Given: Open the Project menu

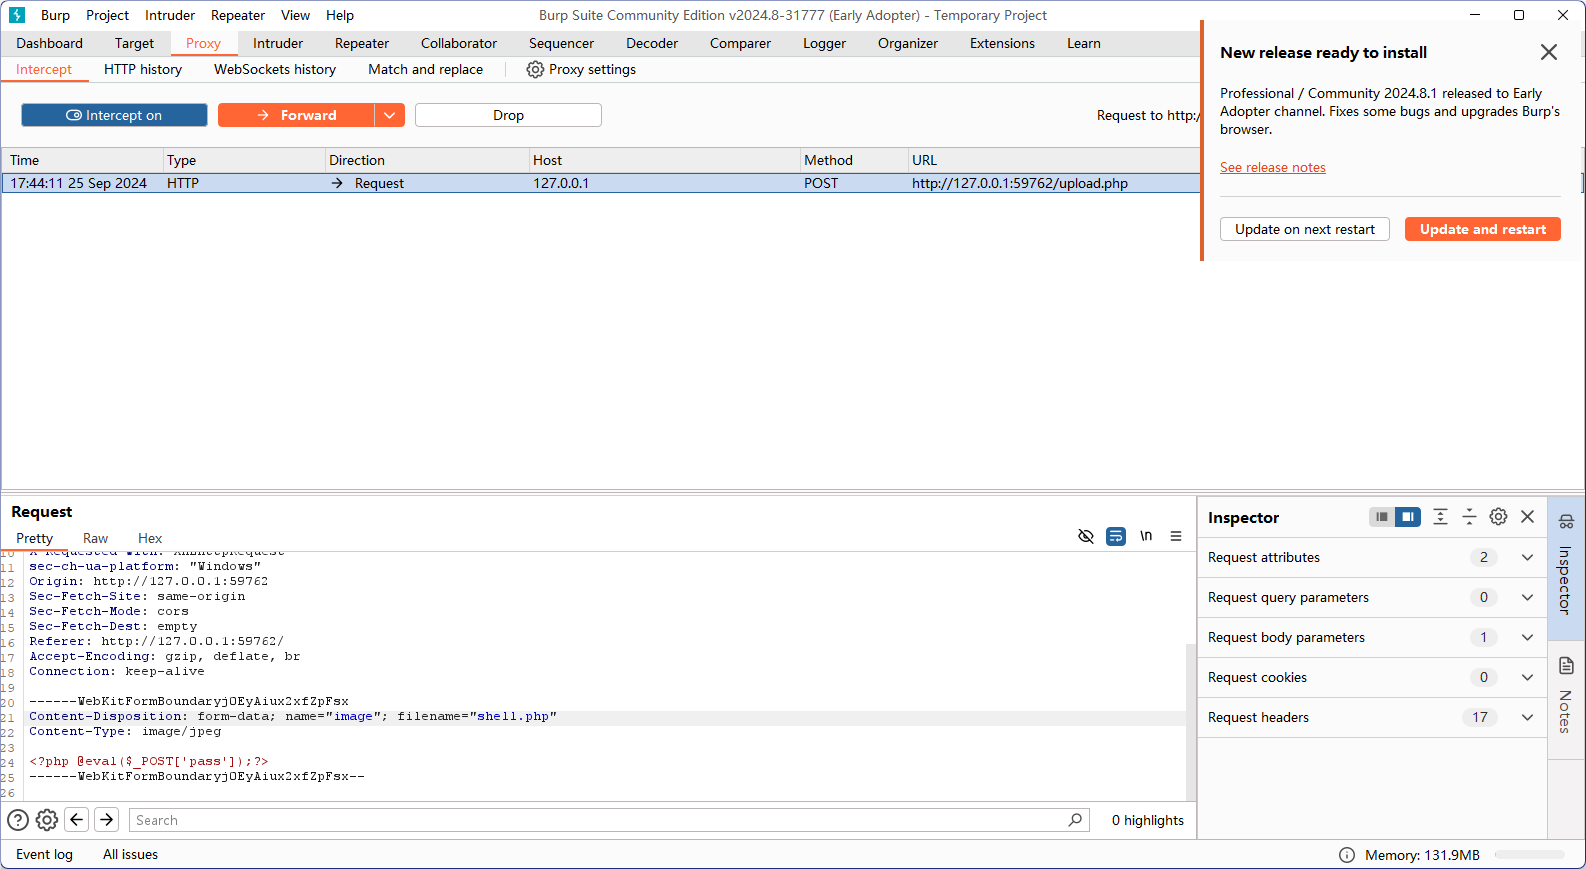Looking at the screenshot, I should pyautogui.click(x=107, y=15).
